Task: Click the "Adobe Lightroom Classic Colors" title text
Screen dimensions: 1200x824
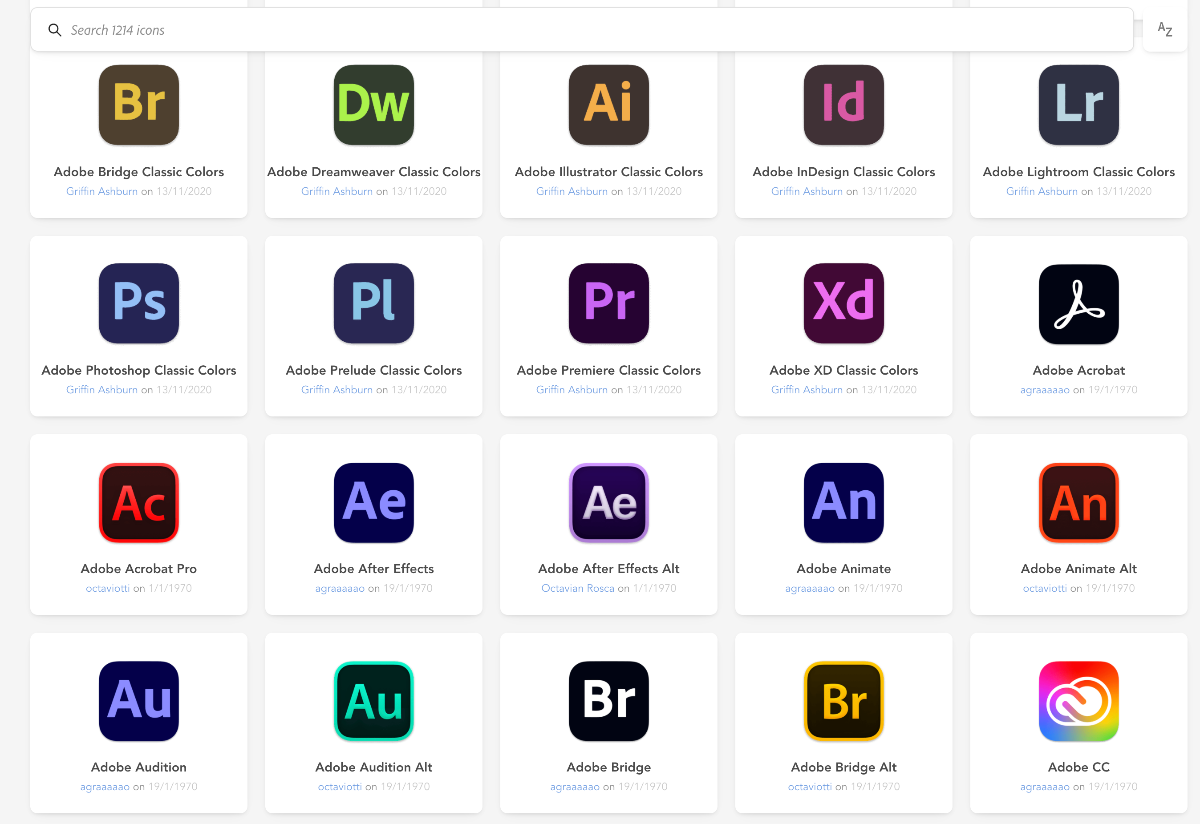Action: click(x=1079, y=172)
